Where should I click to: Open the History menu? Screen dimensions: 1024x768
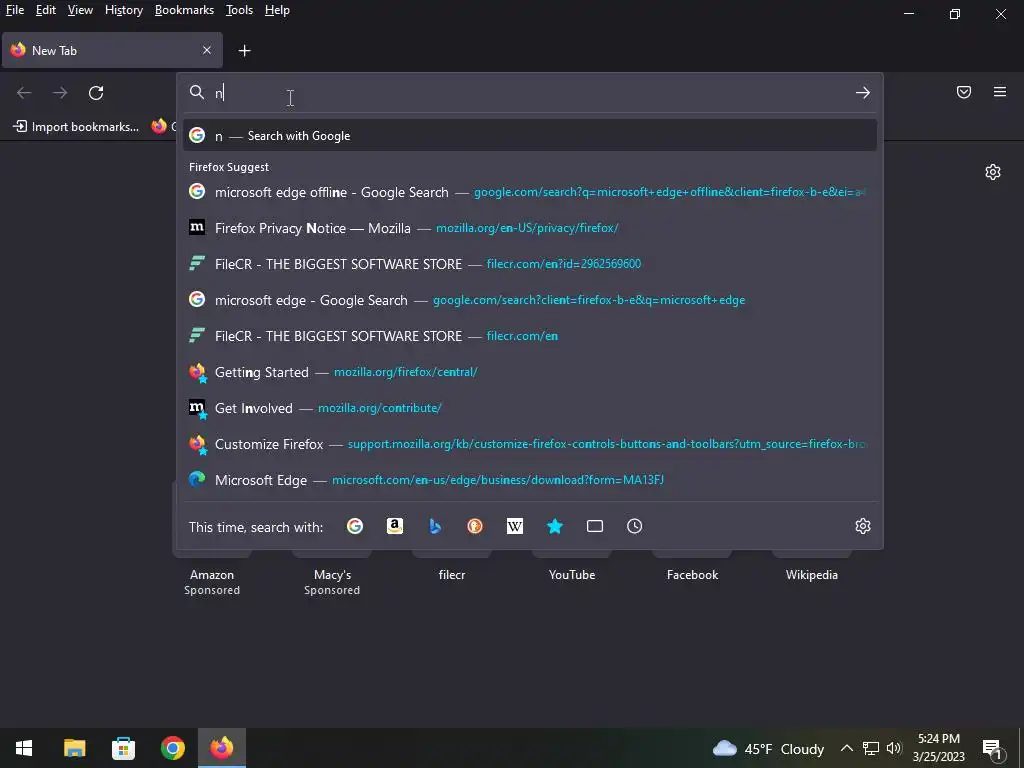[x=123, y=10]
